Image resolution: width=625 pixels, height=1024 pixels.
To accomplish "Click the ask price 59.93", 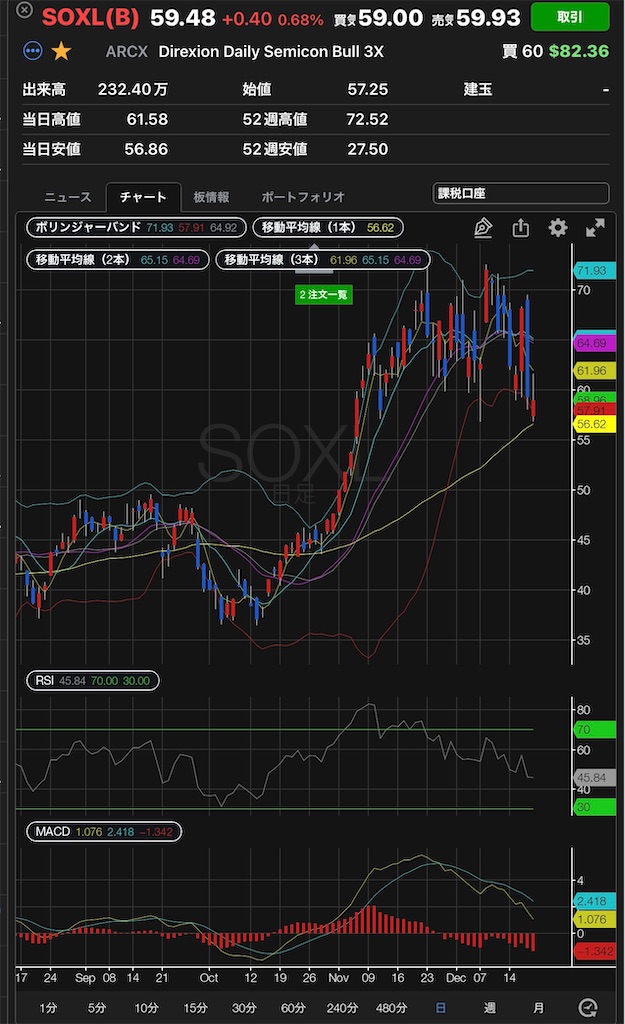I will click(x=489, y=18).
